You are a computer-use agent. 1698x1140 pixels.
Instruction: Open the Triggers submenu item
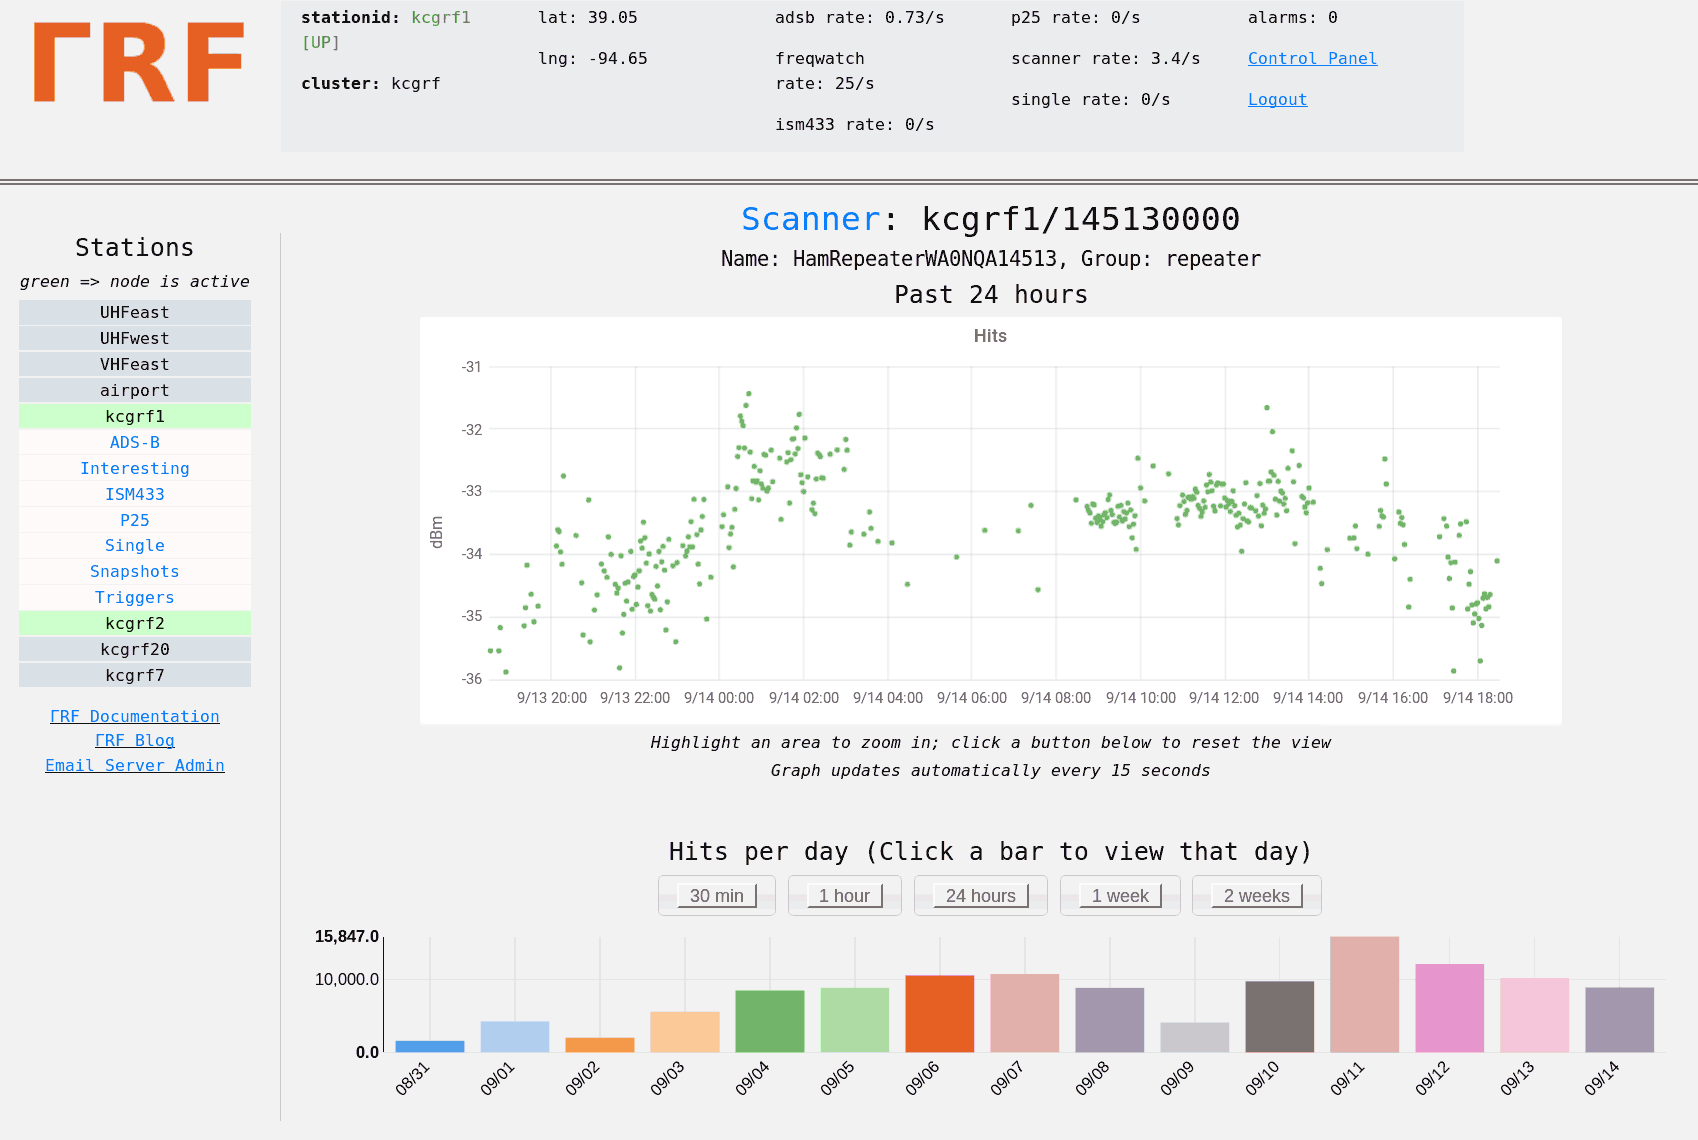[x=135, y=597]
